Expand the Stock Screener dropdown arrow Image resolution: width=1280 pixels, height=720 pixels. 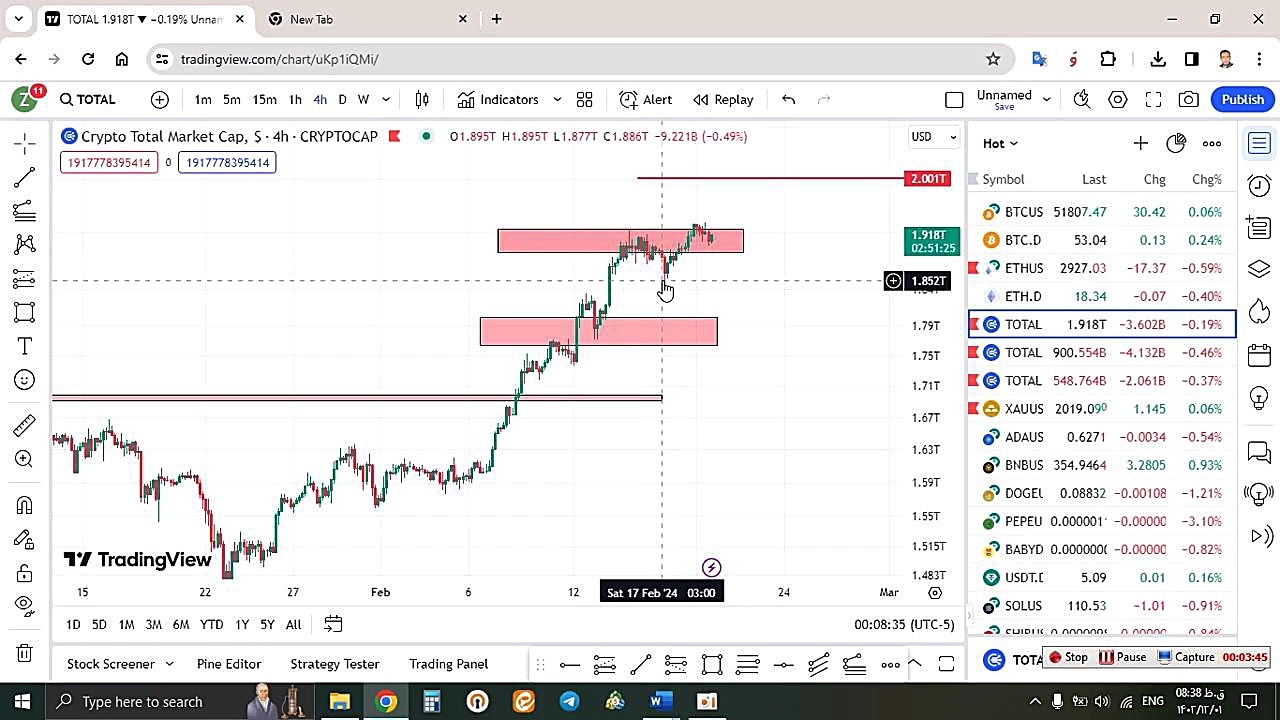[x=169, y=664]
